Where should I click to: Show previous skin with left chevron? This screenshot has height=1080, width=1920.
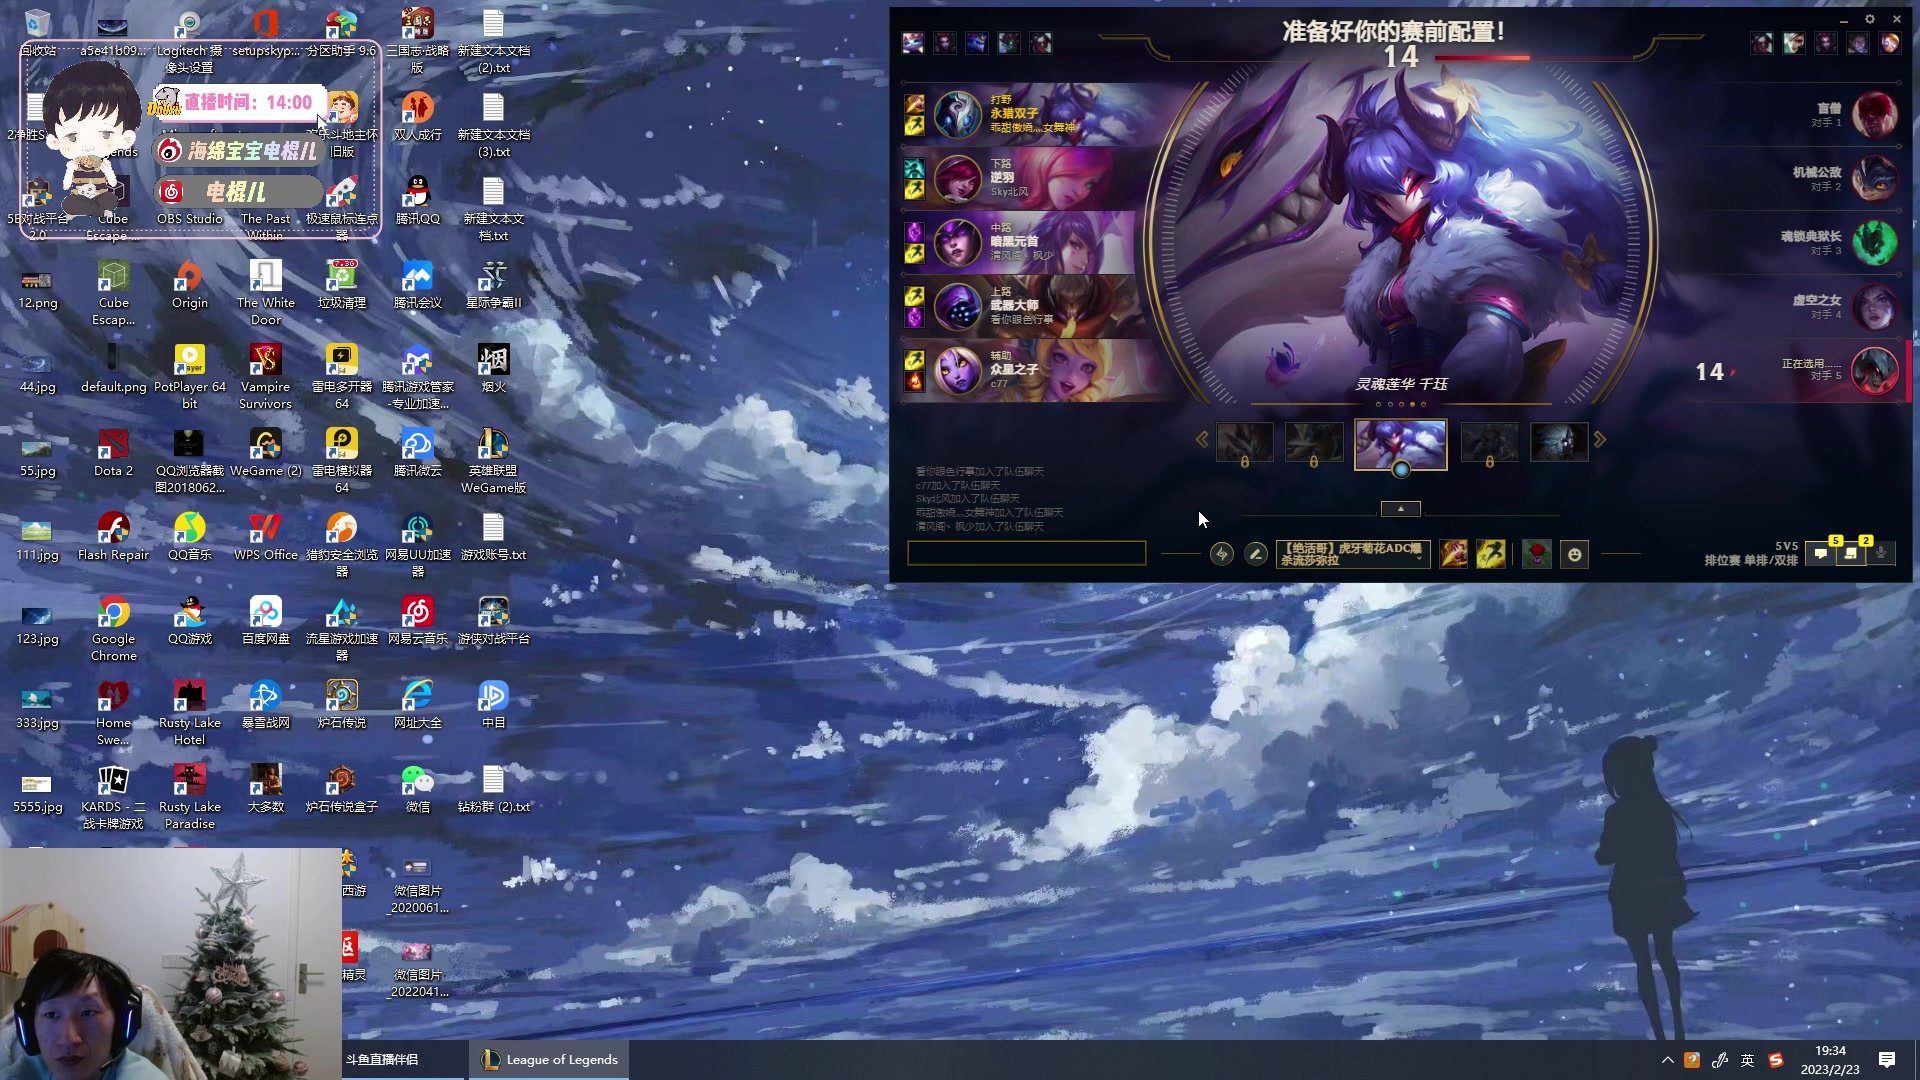pyautogui.click(x=1202, y=440)
